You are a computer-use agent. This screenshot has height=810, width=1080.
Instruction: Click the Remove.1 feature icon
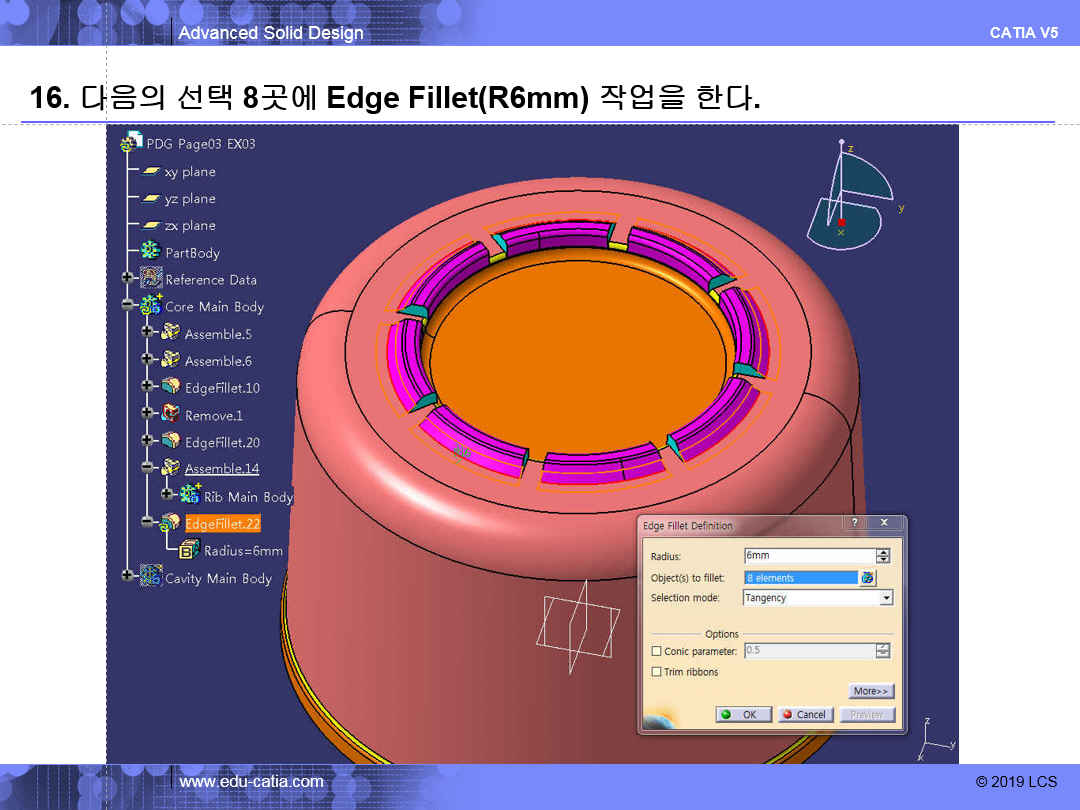pos(170,414)
